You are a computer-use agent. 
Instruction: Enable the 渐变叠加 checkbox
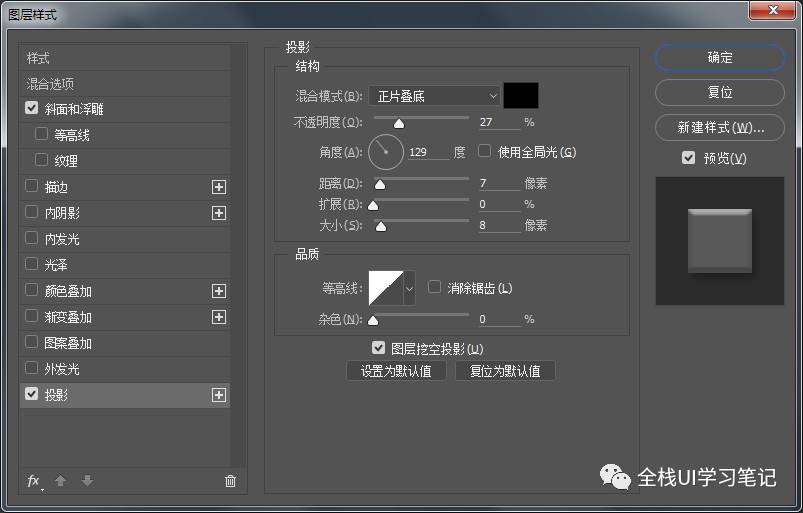(x=32, y=316)
